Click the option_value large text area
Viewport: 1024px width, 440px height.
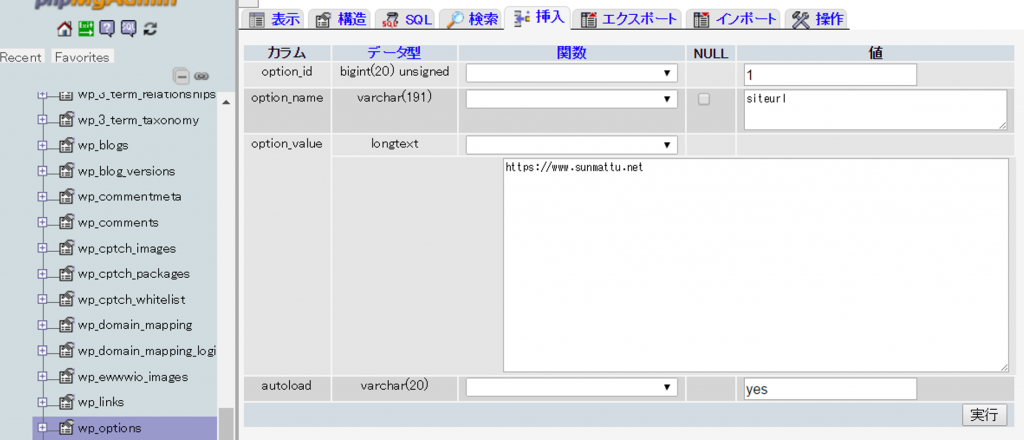coord(756,265)
